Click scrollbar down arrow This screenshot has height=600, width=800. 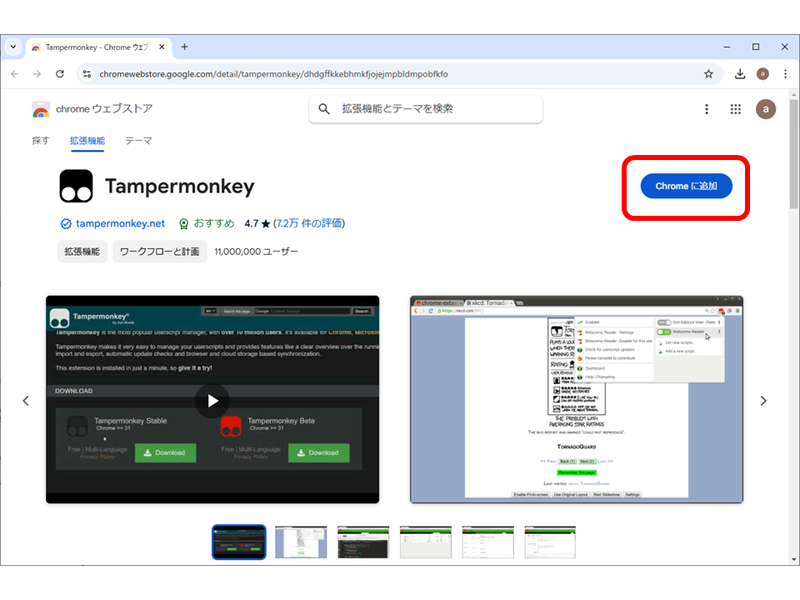click(x=793, y=560)
